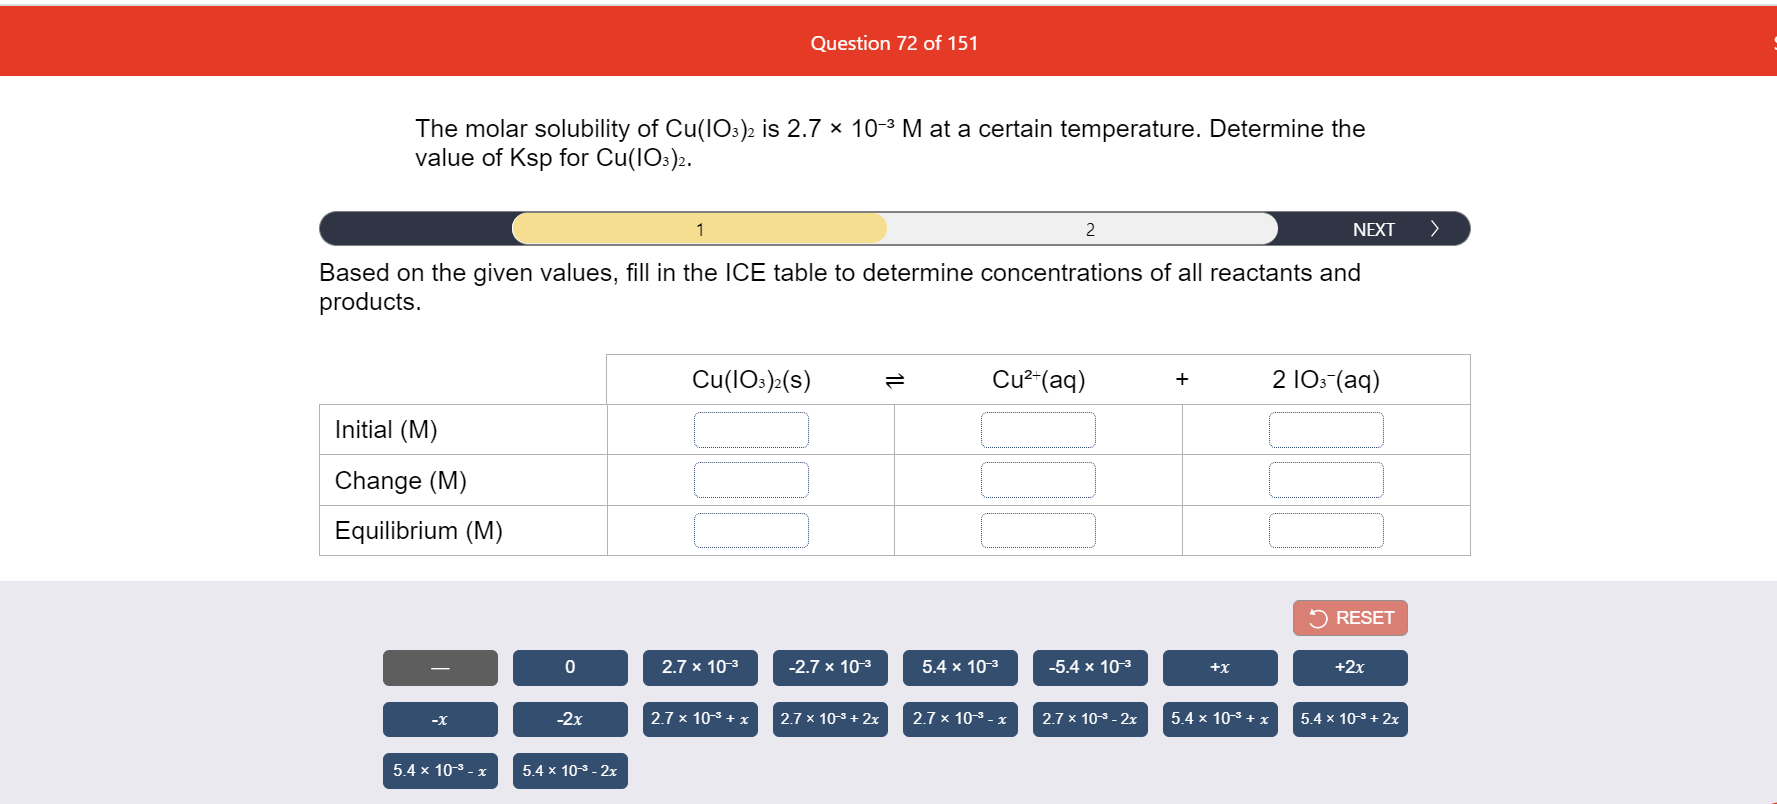Screen dimensions: 1777x804
Task: Choose the +x answer chip
Action: 1220,667
